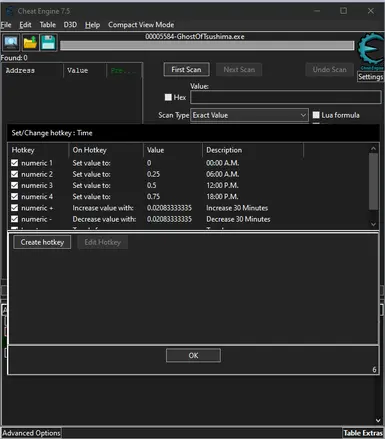Click the Create hotkey button

[x=42, y=242]
